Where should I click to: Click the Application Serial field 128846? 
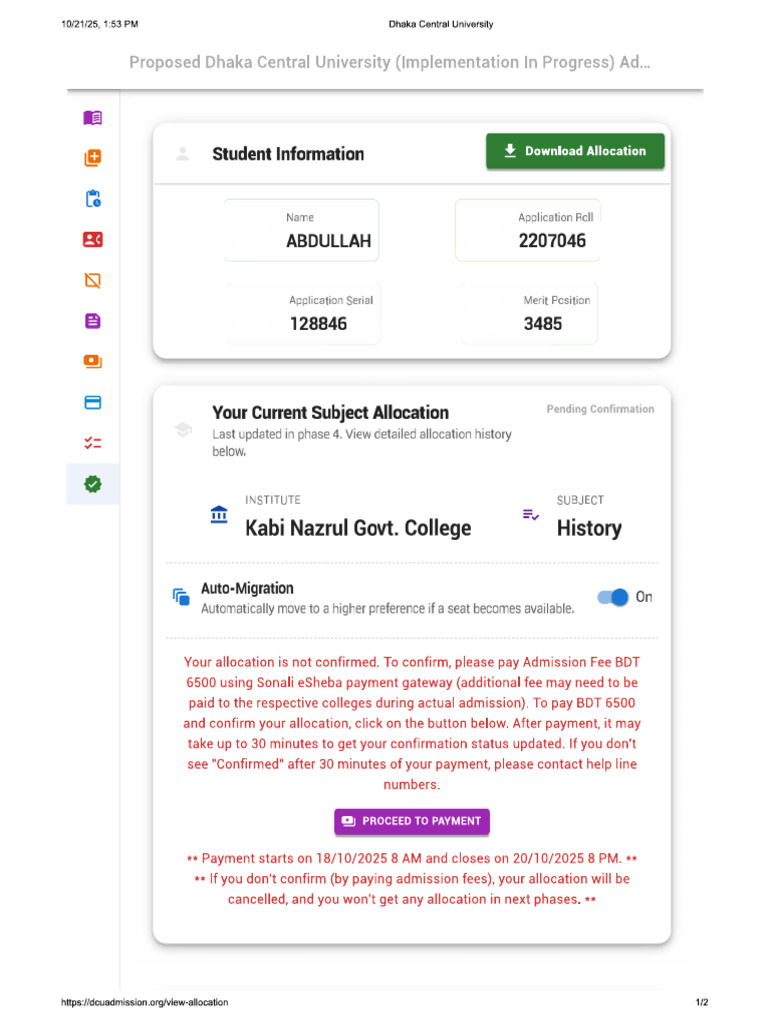pos(304,313)
